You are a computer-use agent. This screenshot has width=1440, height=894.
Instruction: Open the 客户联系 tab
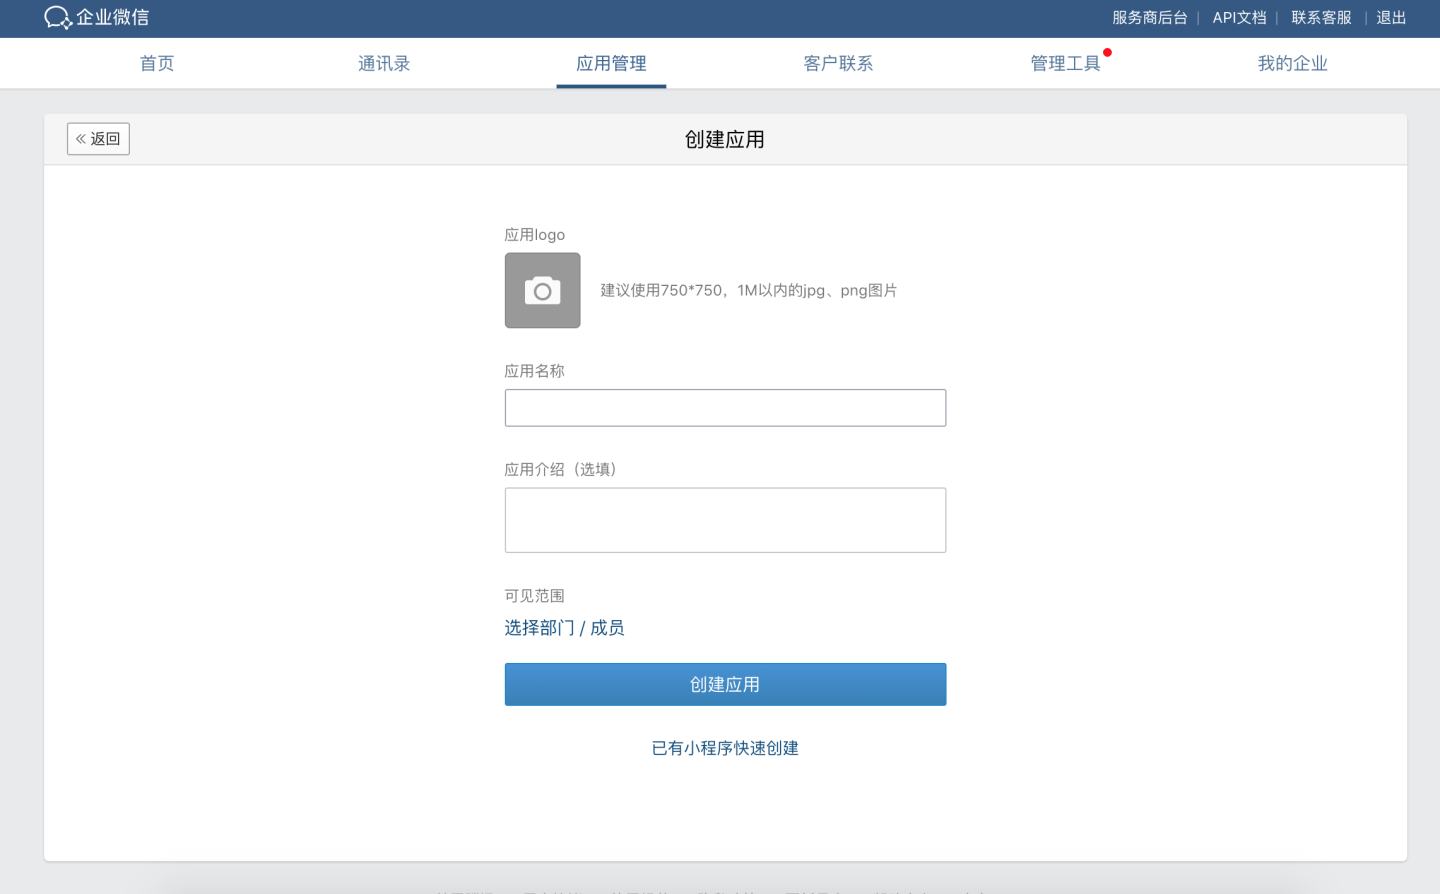[838, 64]
